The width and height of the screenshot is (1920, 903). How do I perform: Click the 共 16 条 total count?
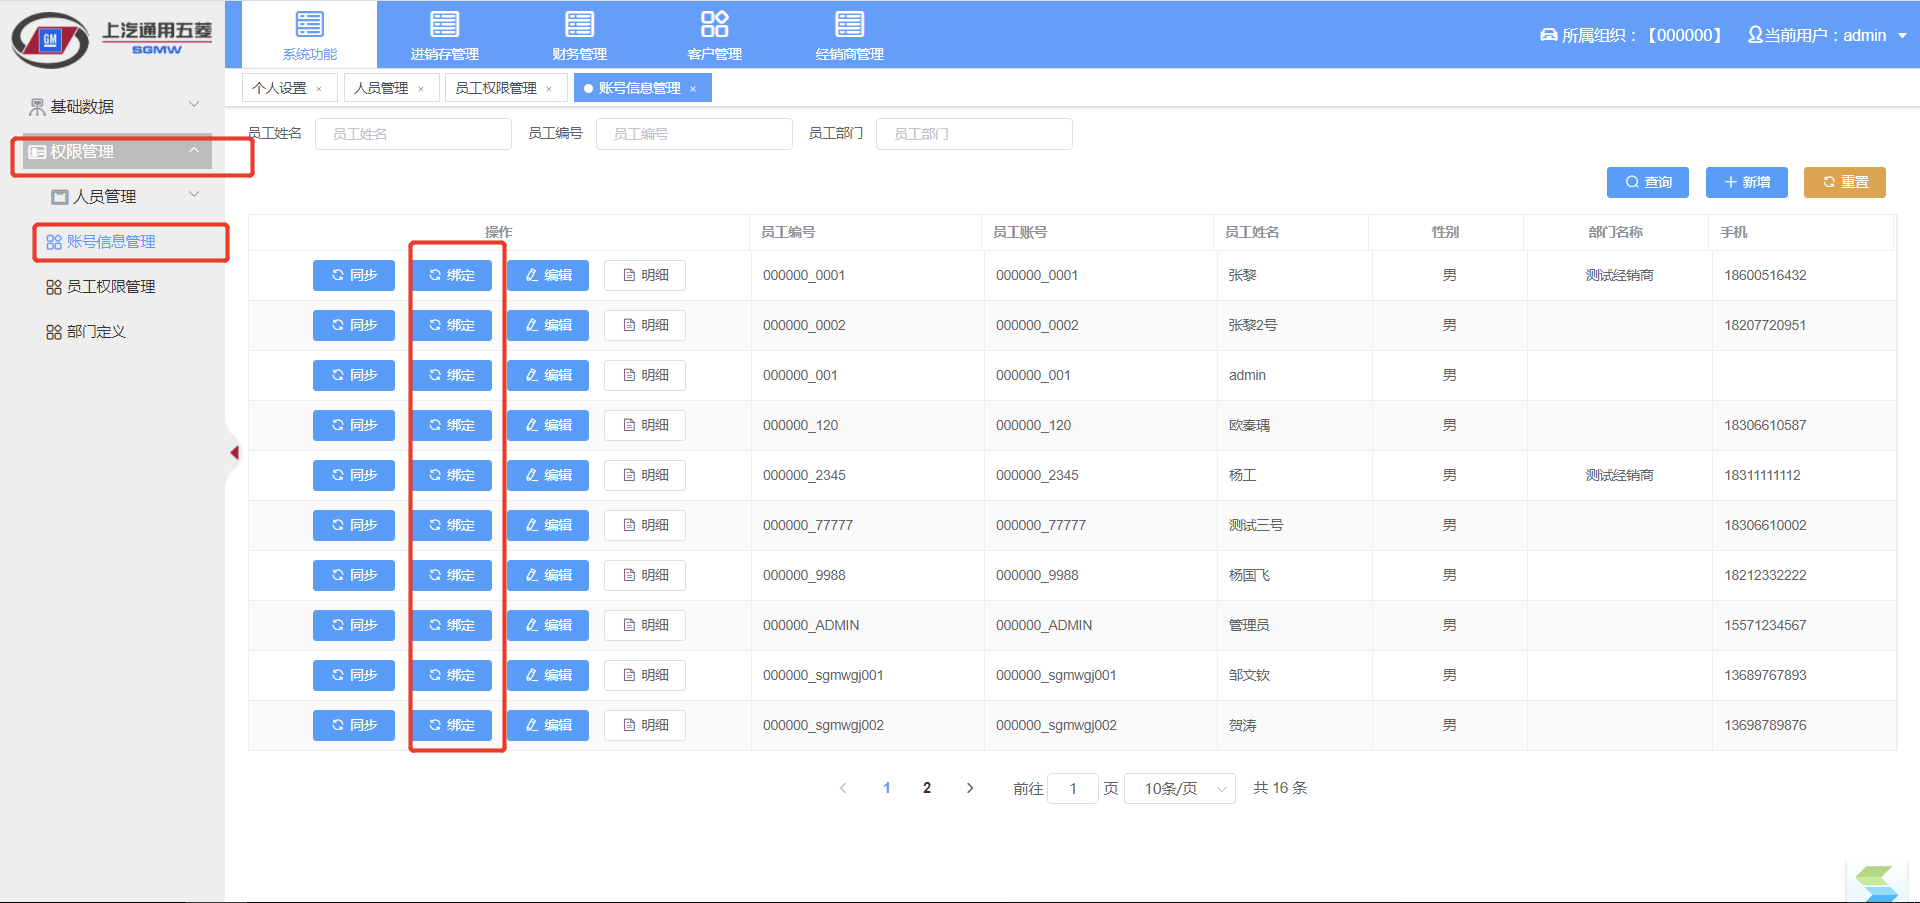tap(1280, 788)
